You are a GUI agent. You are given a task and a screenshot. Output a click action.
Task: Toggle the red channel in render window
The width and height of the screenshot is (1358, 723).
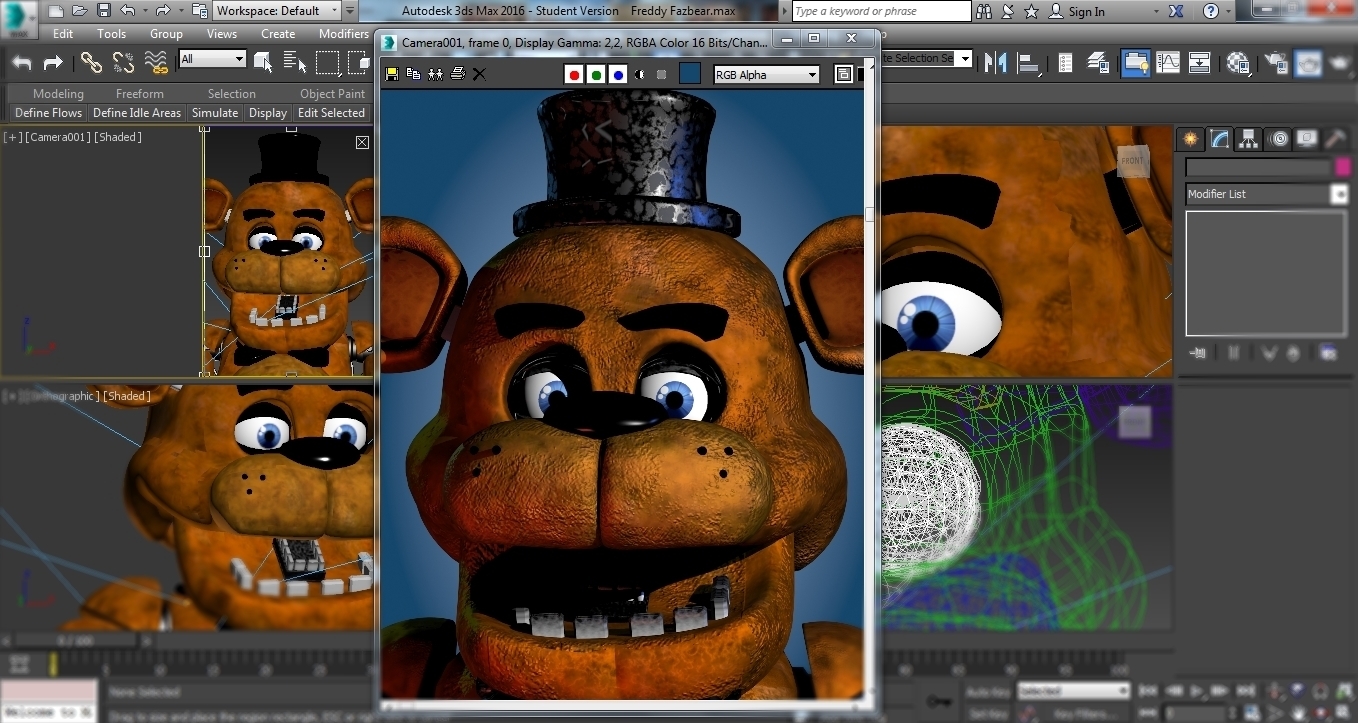[574, 74]
